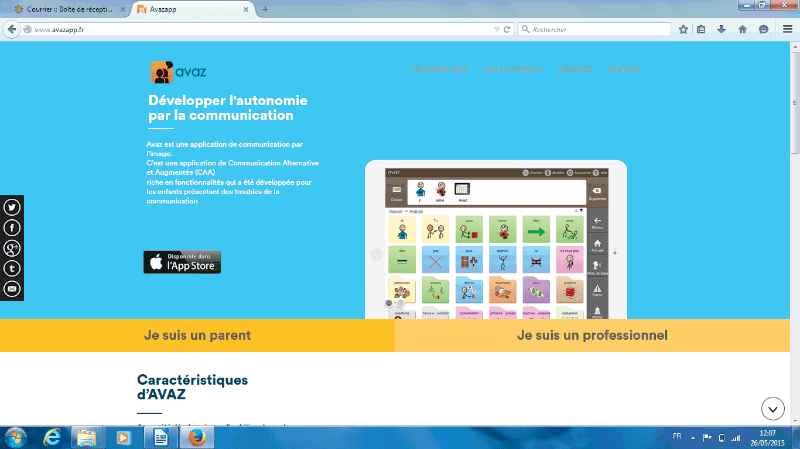Bookmark this page with the star icon

683,29
